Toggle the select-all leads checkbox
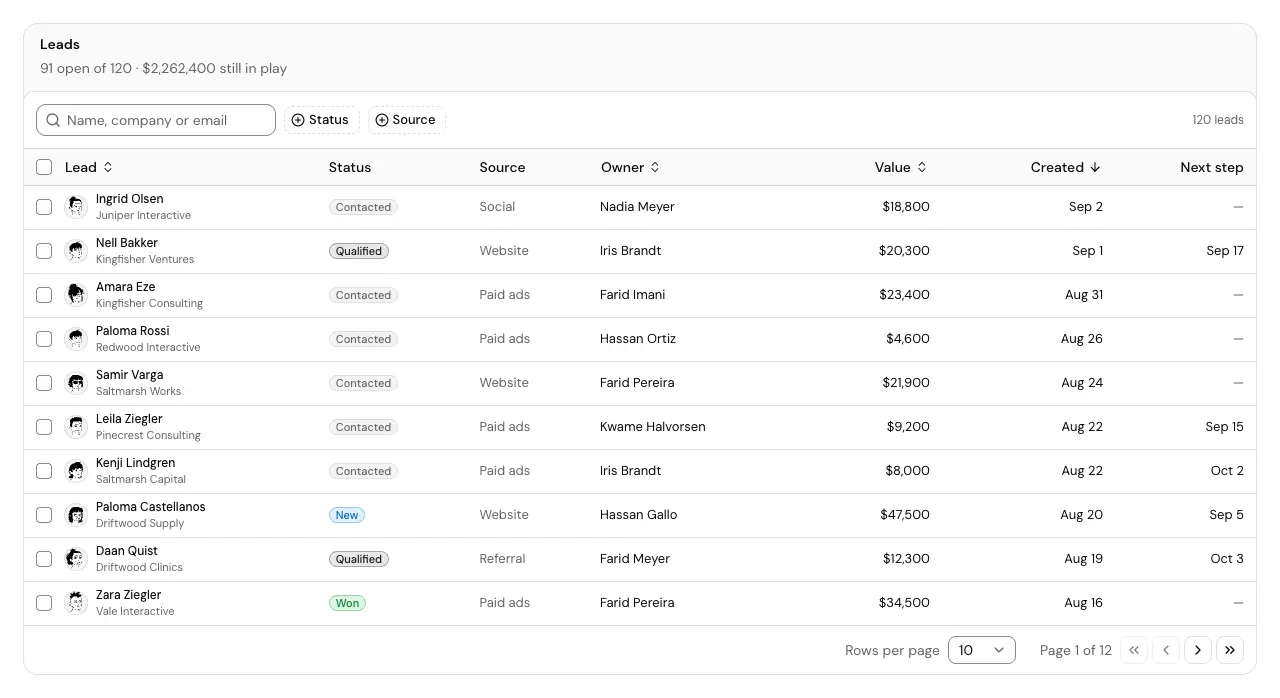 (44, 167)
